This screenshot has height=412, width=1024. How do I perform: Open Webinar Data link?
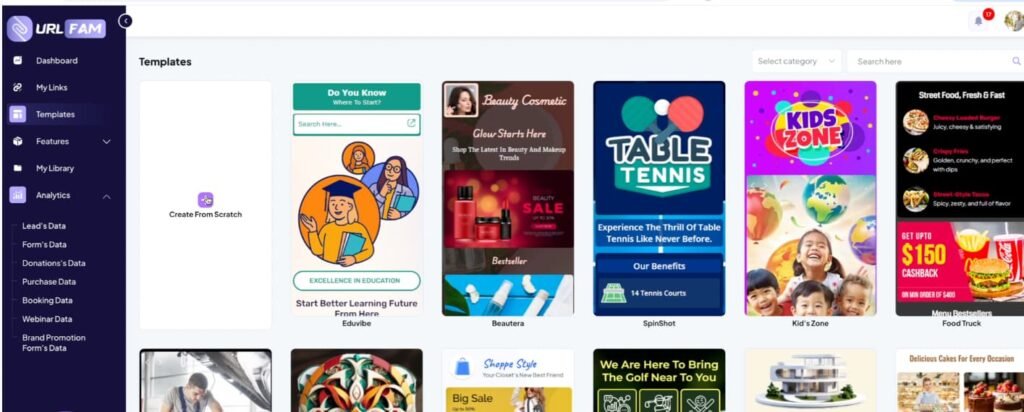point(47,319)
